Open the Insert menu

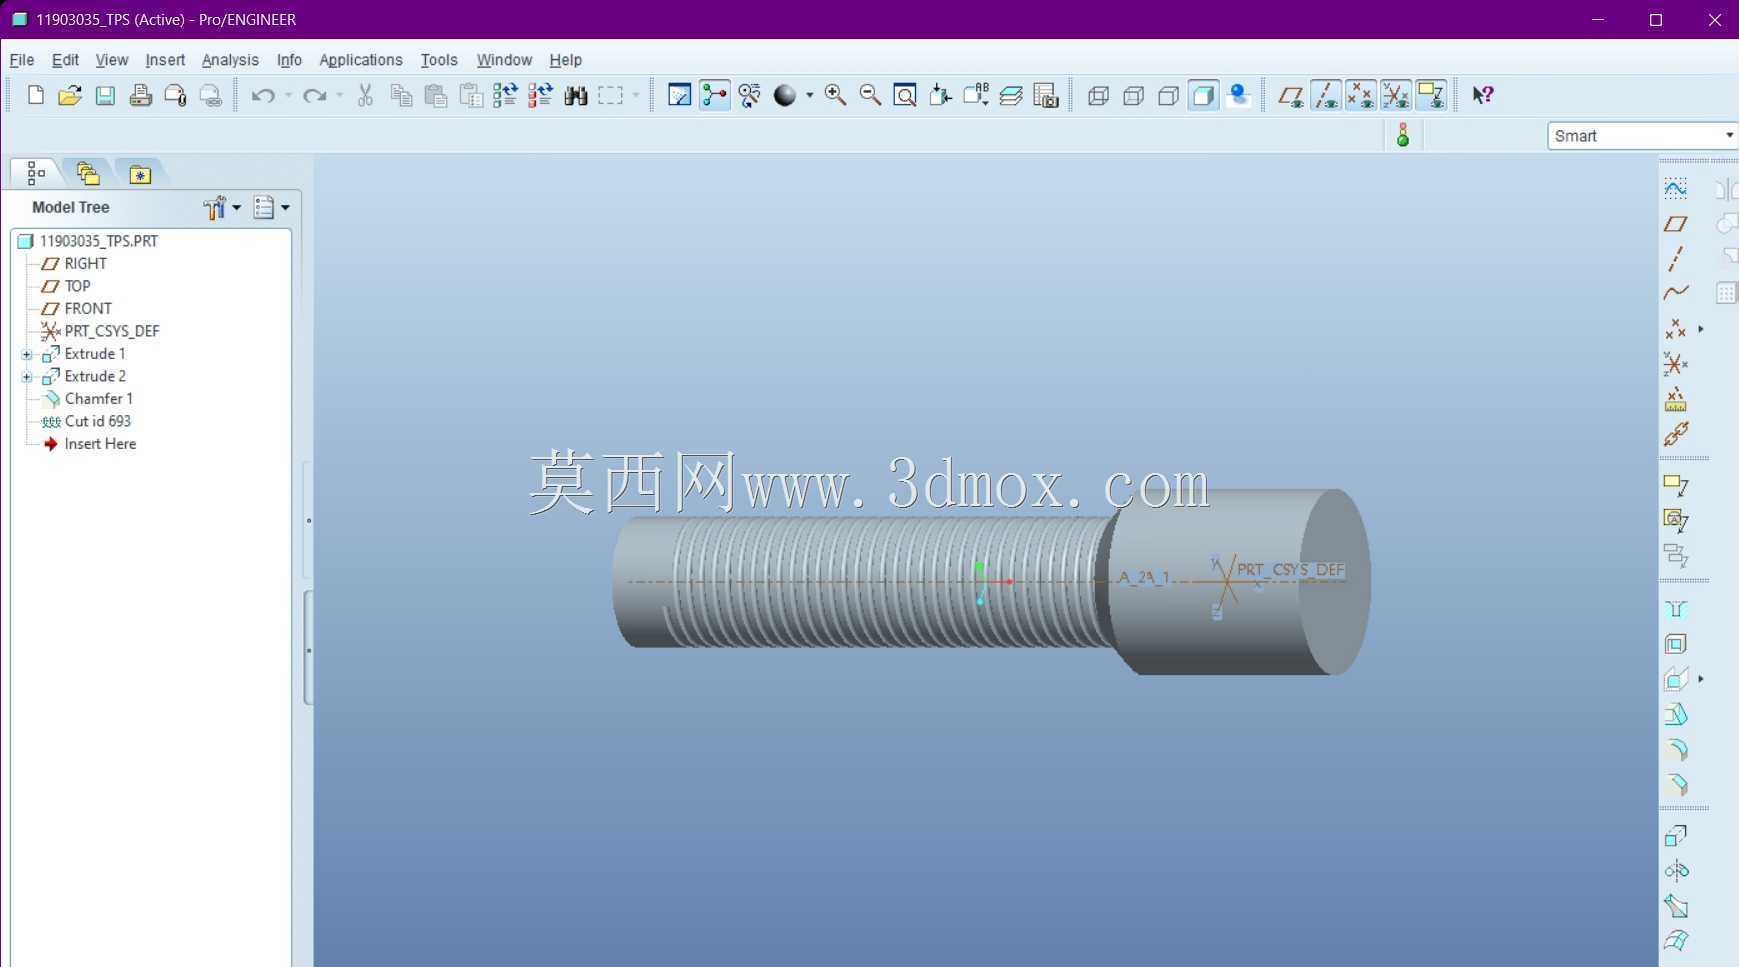[x=165, y=60]
